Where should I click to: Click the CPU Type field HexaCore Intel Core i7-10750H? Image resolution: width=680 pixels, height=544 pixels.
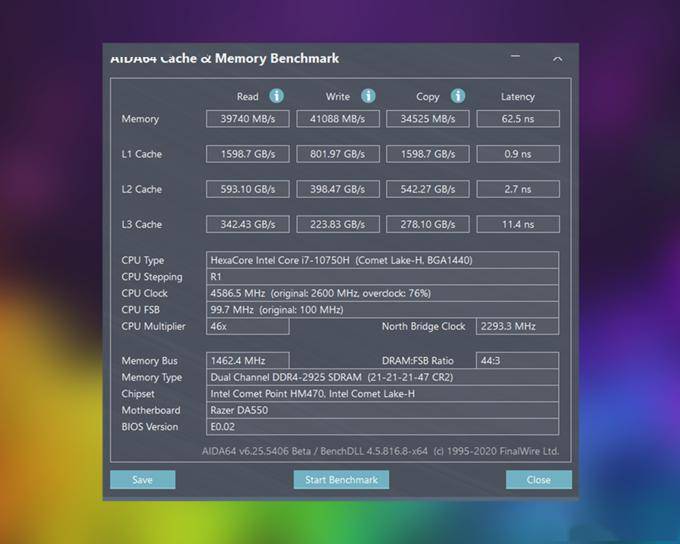pos(382,260)
